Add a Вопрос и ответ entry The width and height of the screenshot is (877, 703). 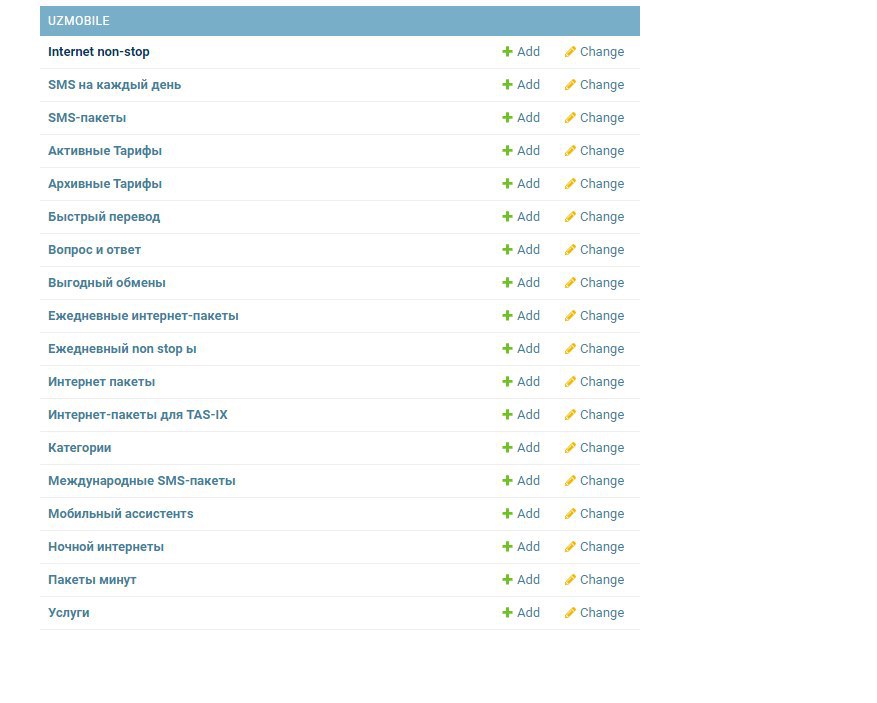pyautogui.click(x=521, y=249)
